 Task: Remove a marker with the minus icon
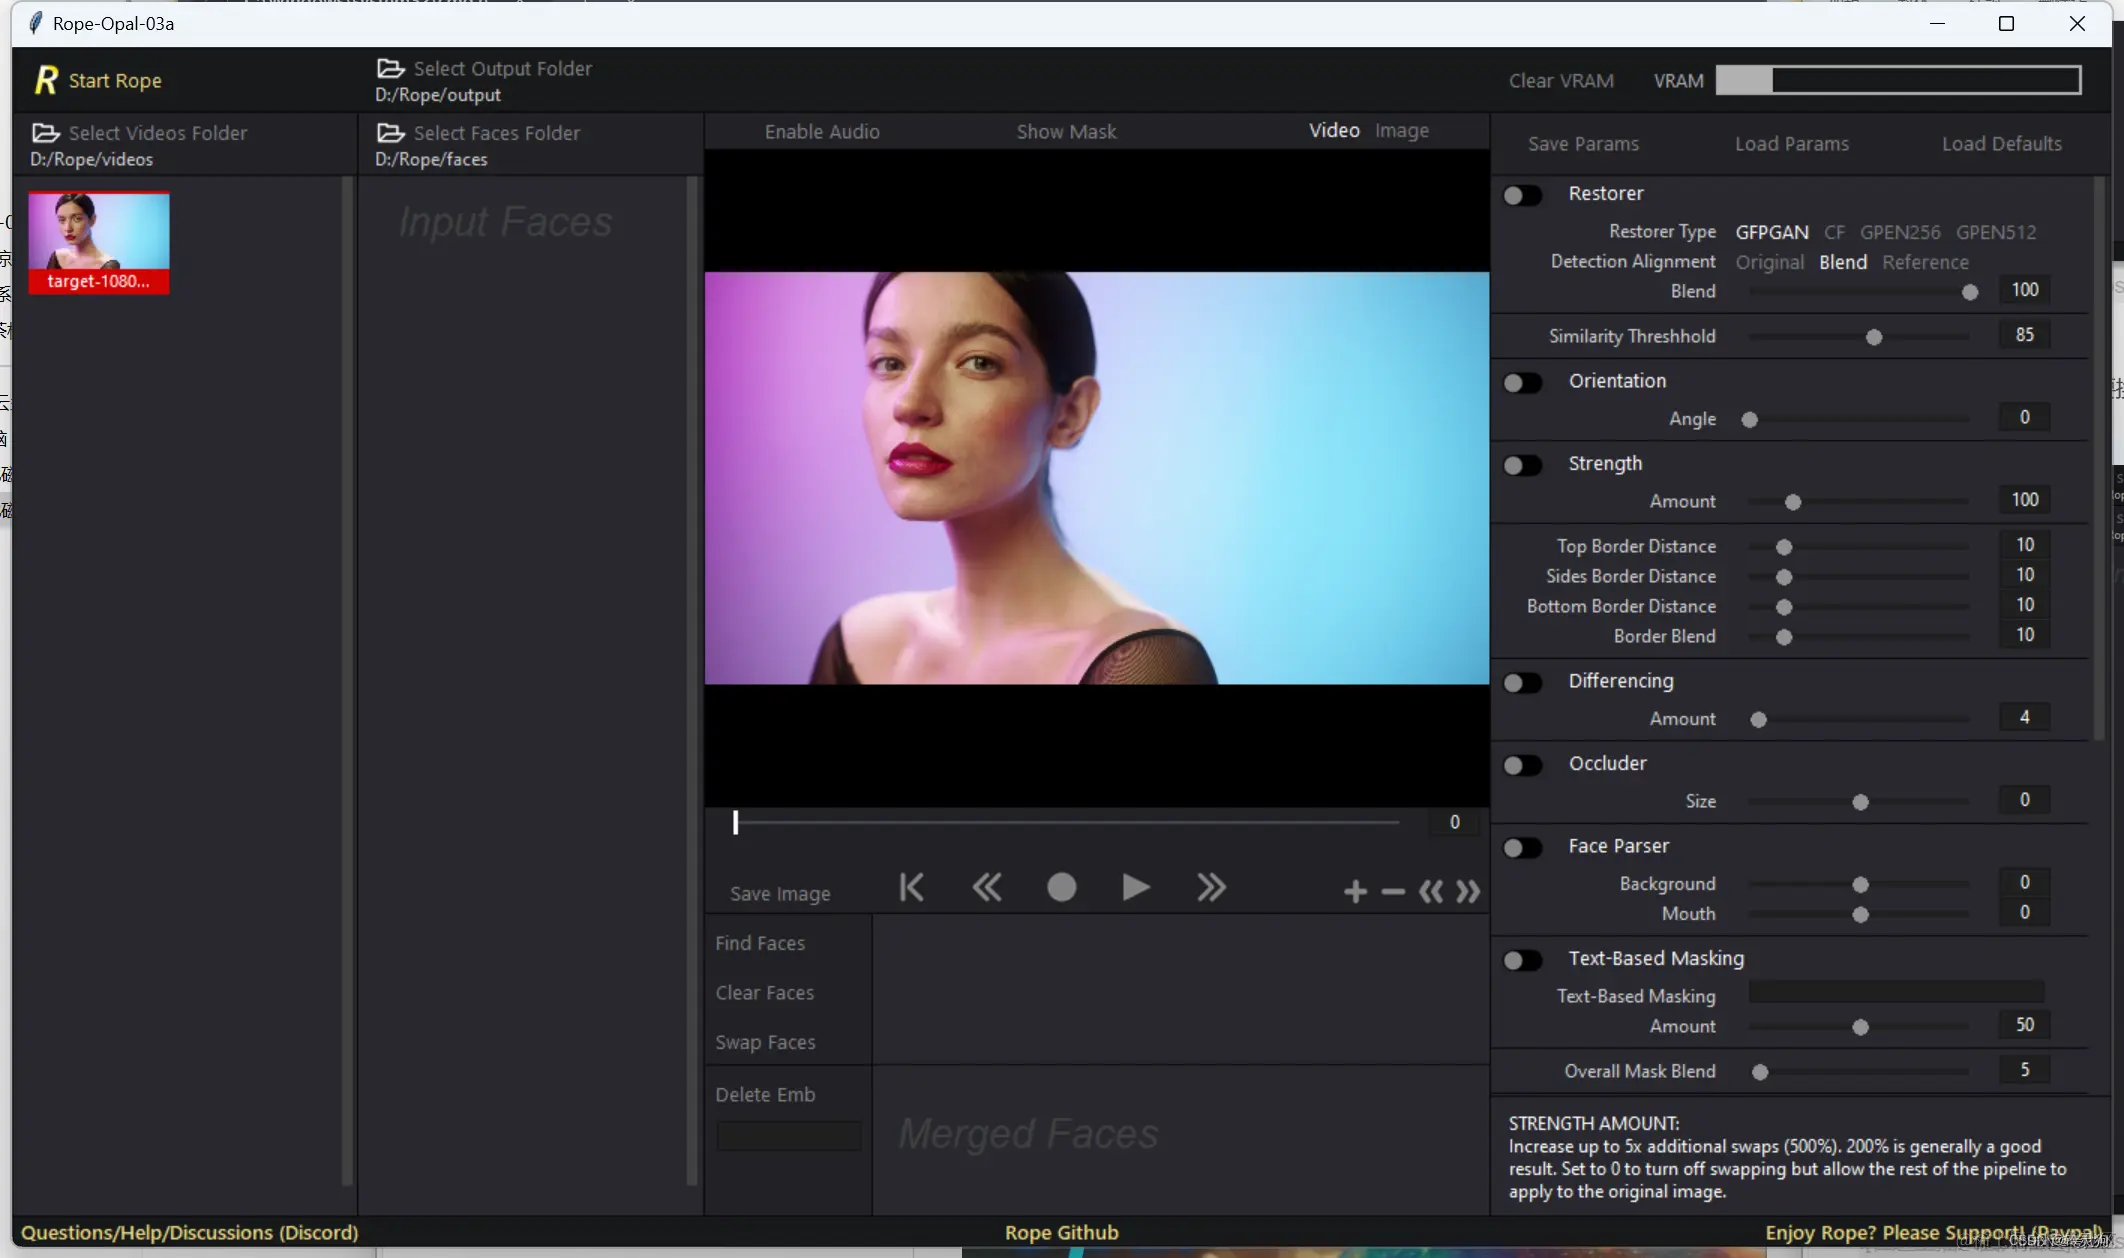tap(1392, 891)
